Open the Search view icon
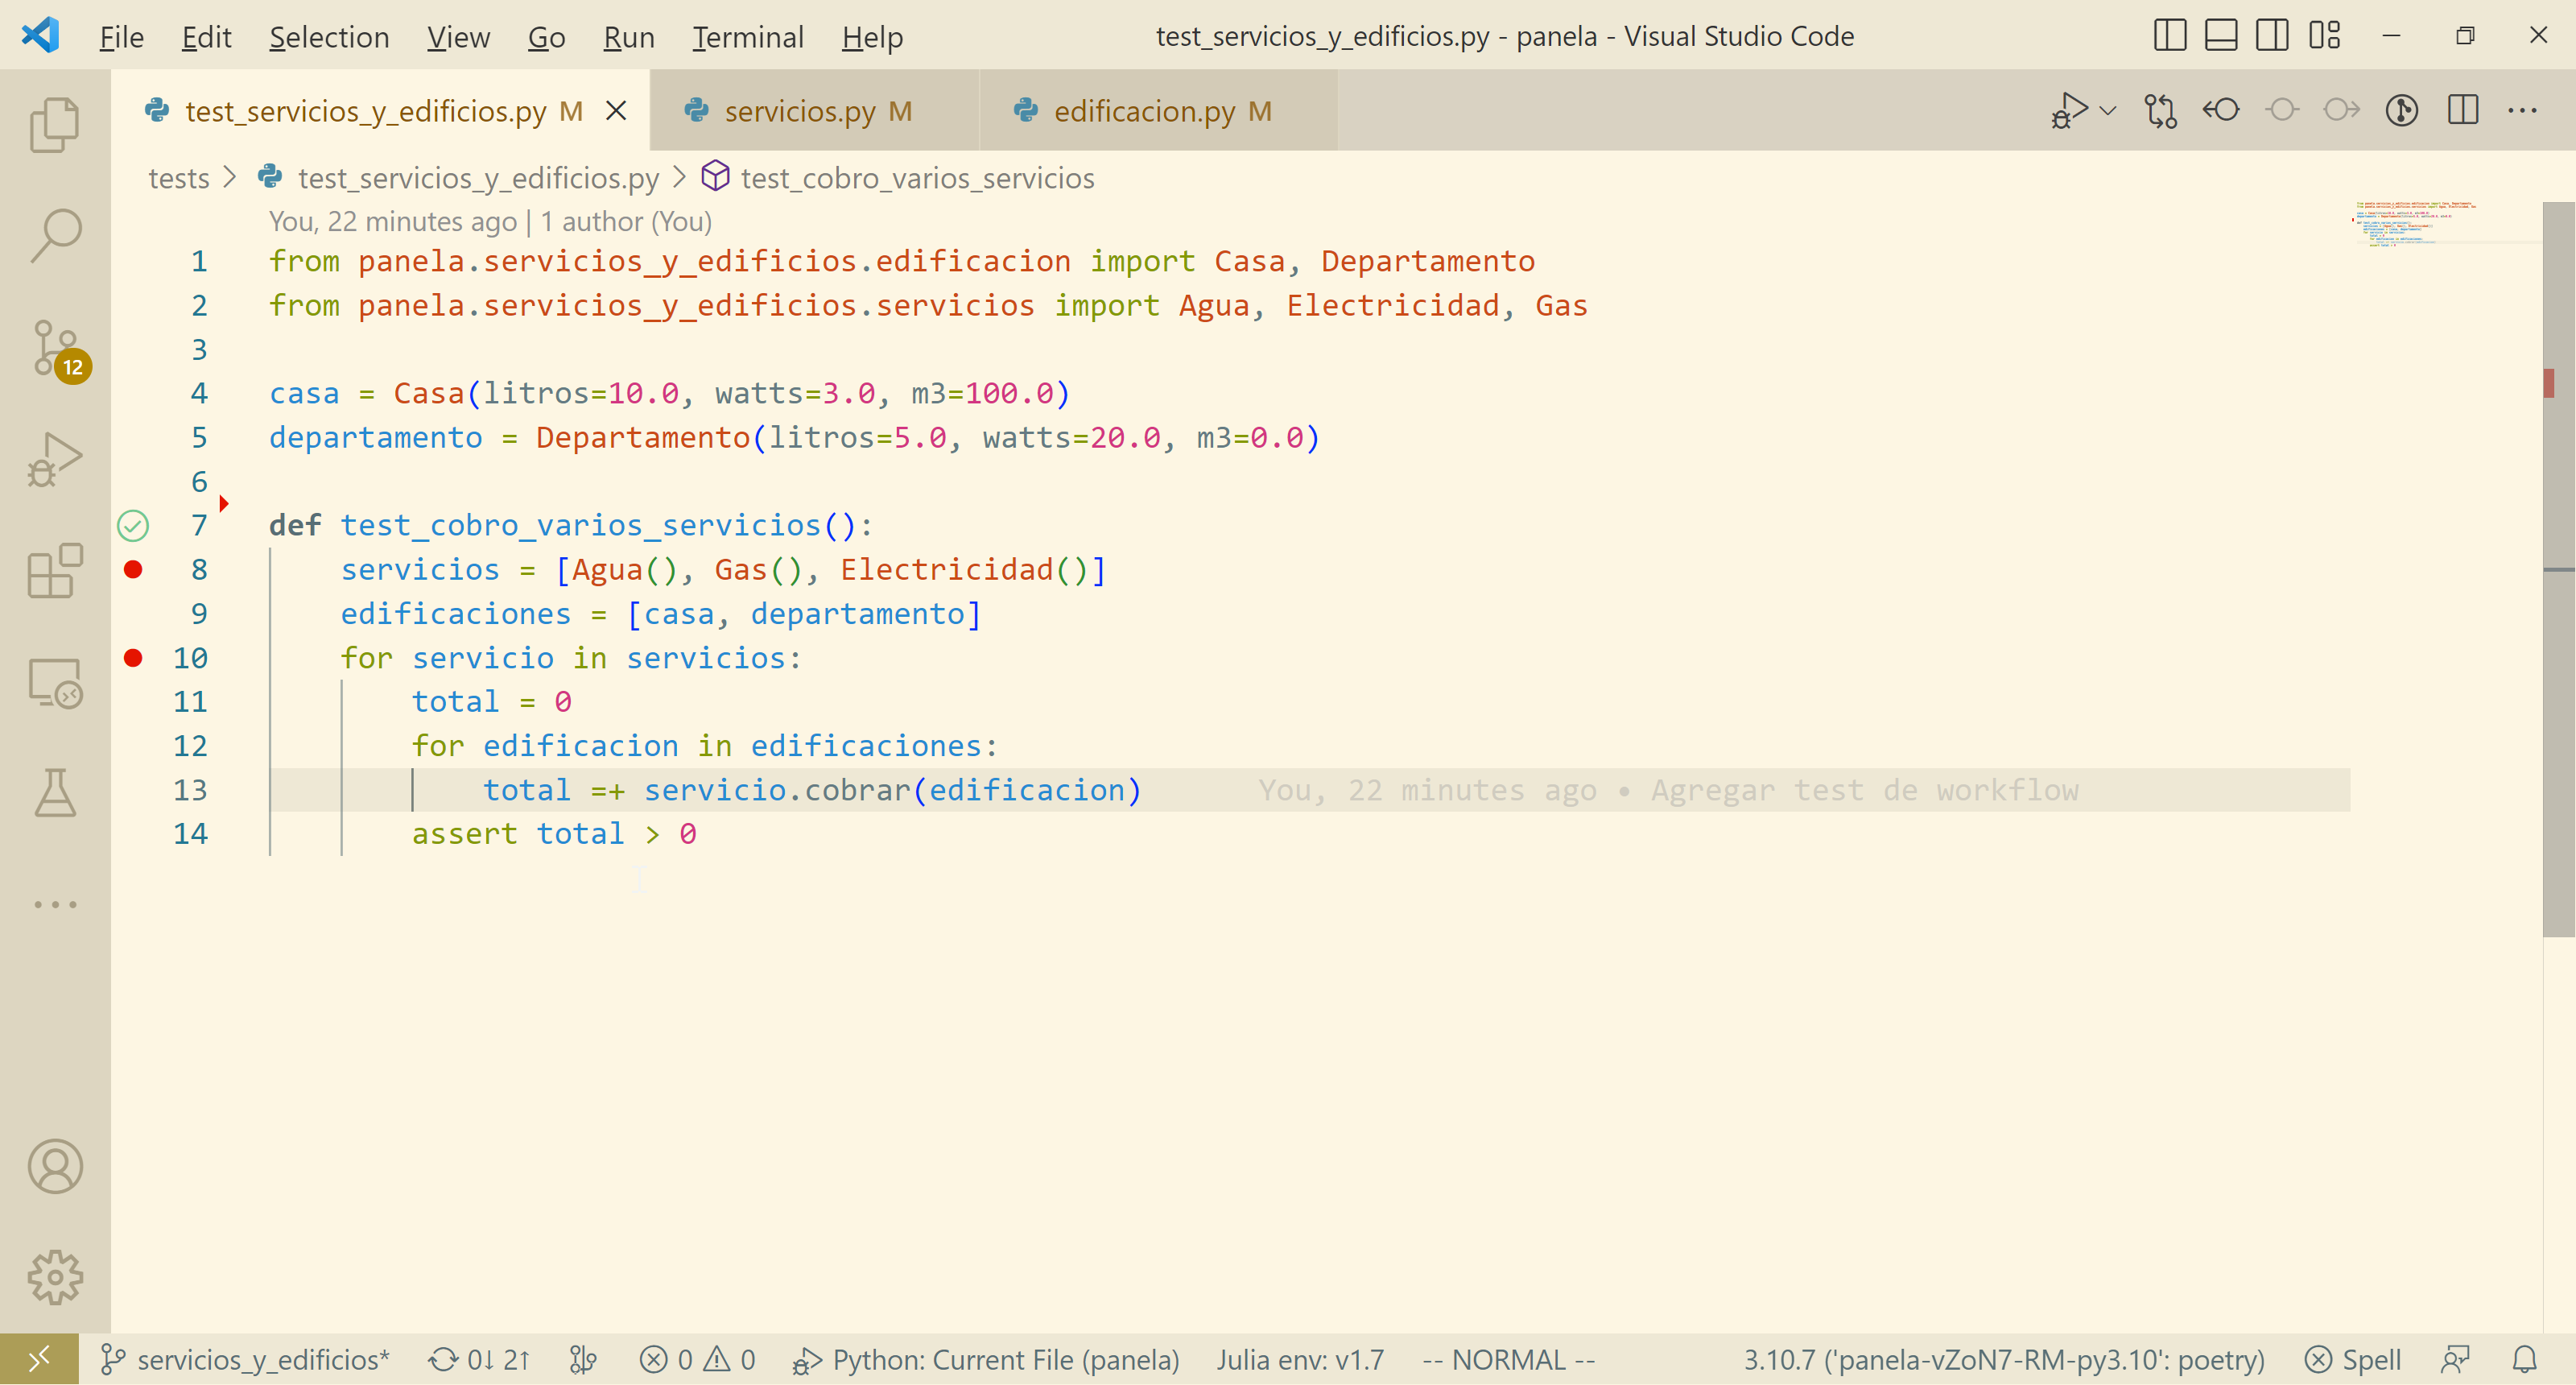This screenshot has height=1385, width=2576. click(55, 236)
